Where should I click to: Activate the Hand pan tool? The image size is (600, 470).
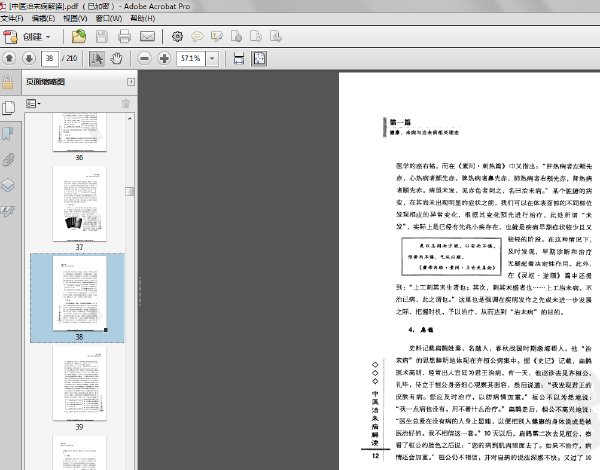(x=116, y=59)
